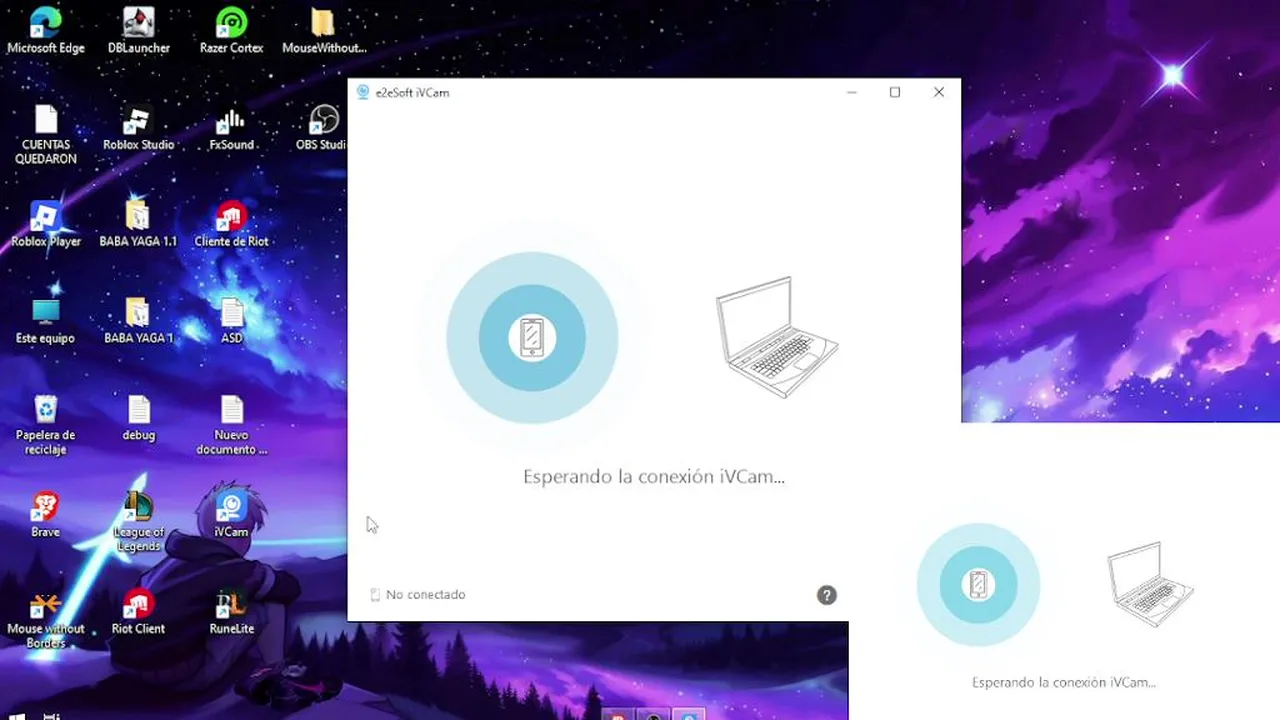This screenshot has height=720, width=1280.
Task: Open the BABA YAGA 1.1 archive
Action: (138, 224)
